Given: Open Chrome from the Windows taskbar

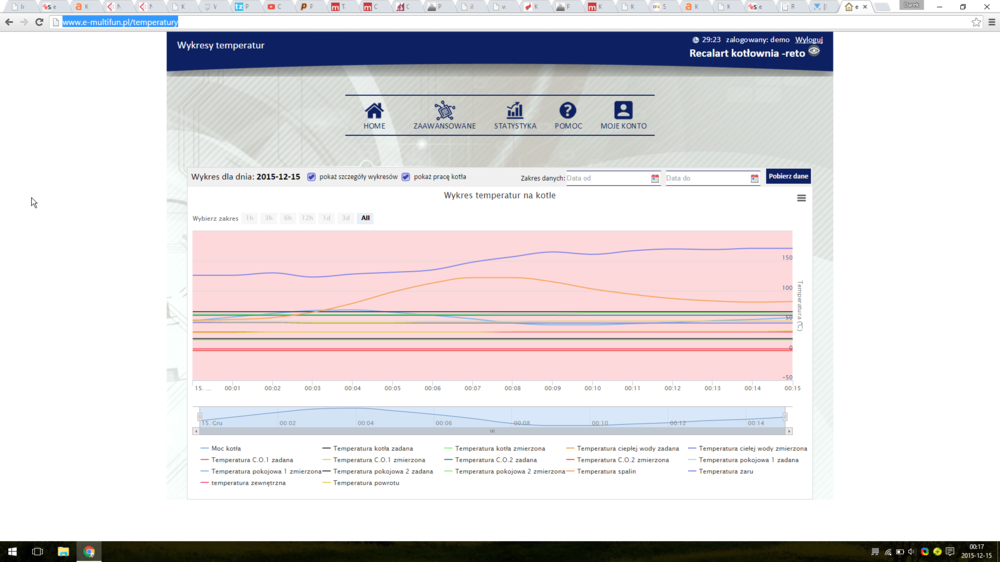Looking at the screenshot, I should (x=89, y=551).
